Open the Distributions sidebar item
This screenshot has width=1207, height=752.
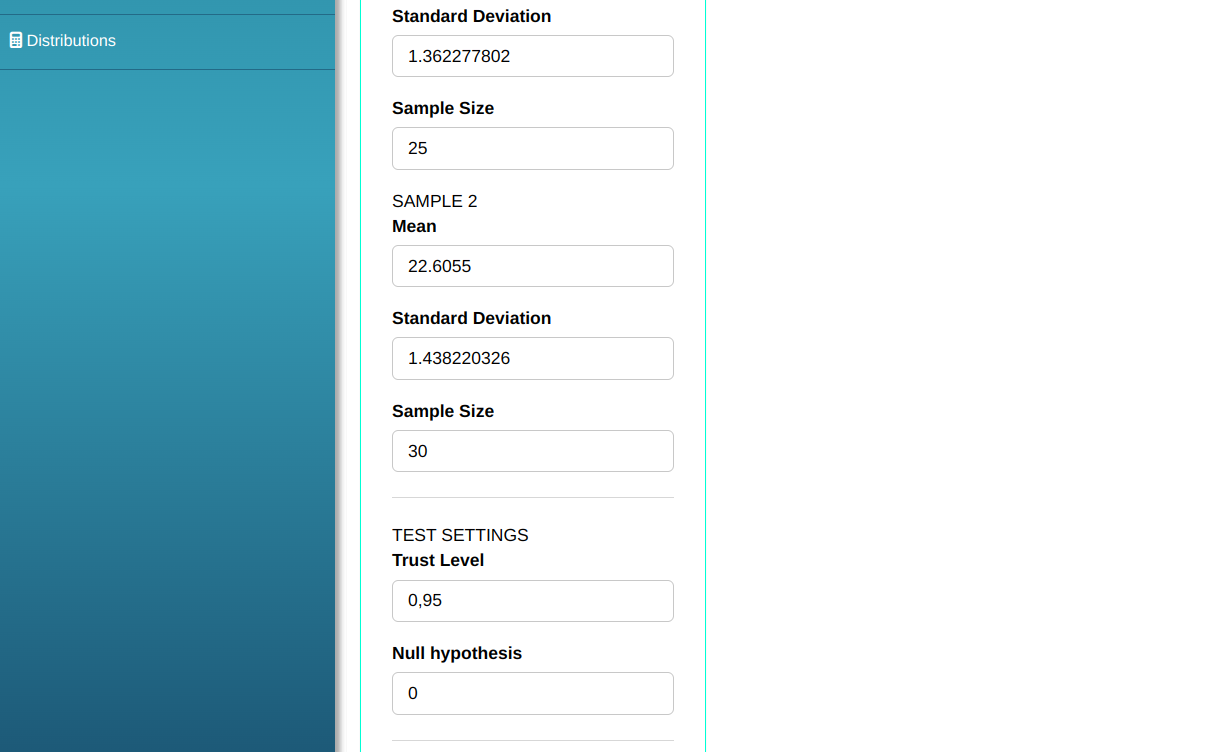tap(70, 41)
